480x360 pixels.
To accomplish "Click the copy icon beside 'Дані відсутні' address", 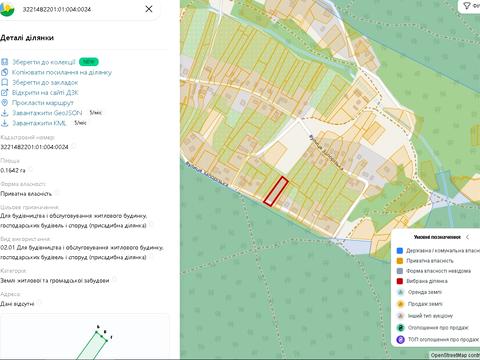I will tap(40, 303).
